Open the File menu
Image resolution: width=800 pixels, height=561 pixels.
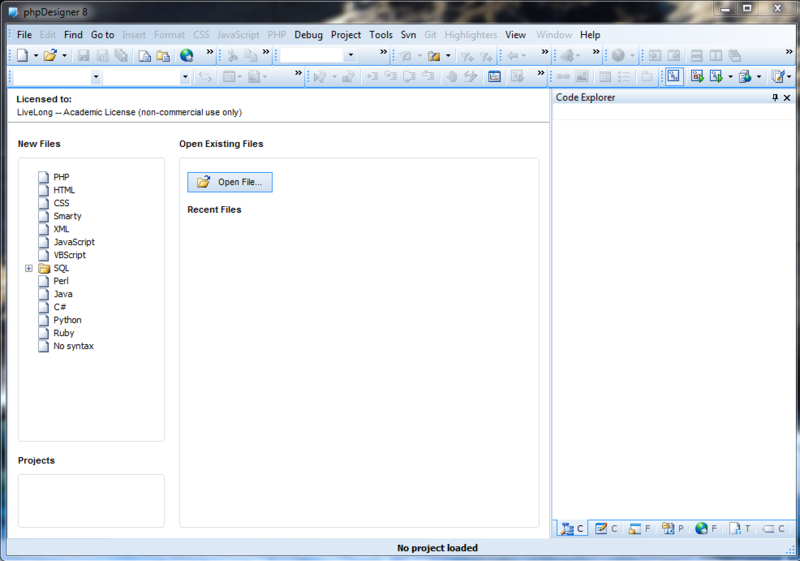tap(24, 35)
